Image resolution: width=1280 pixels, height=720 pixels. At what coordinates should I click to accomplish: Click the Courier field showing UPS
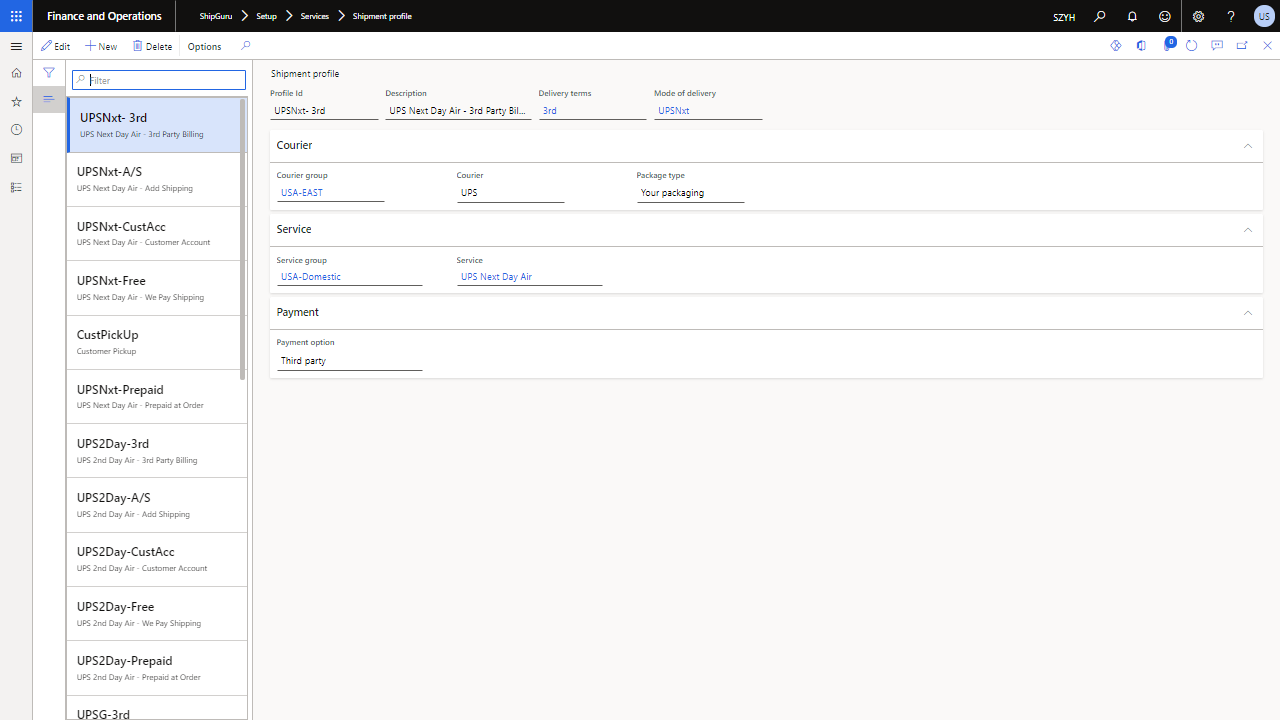(511, 193)
